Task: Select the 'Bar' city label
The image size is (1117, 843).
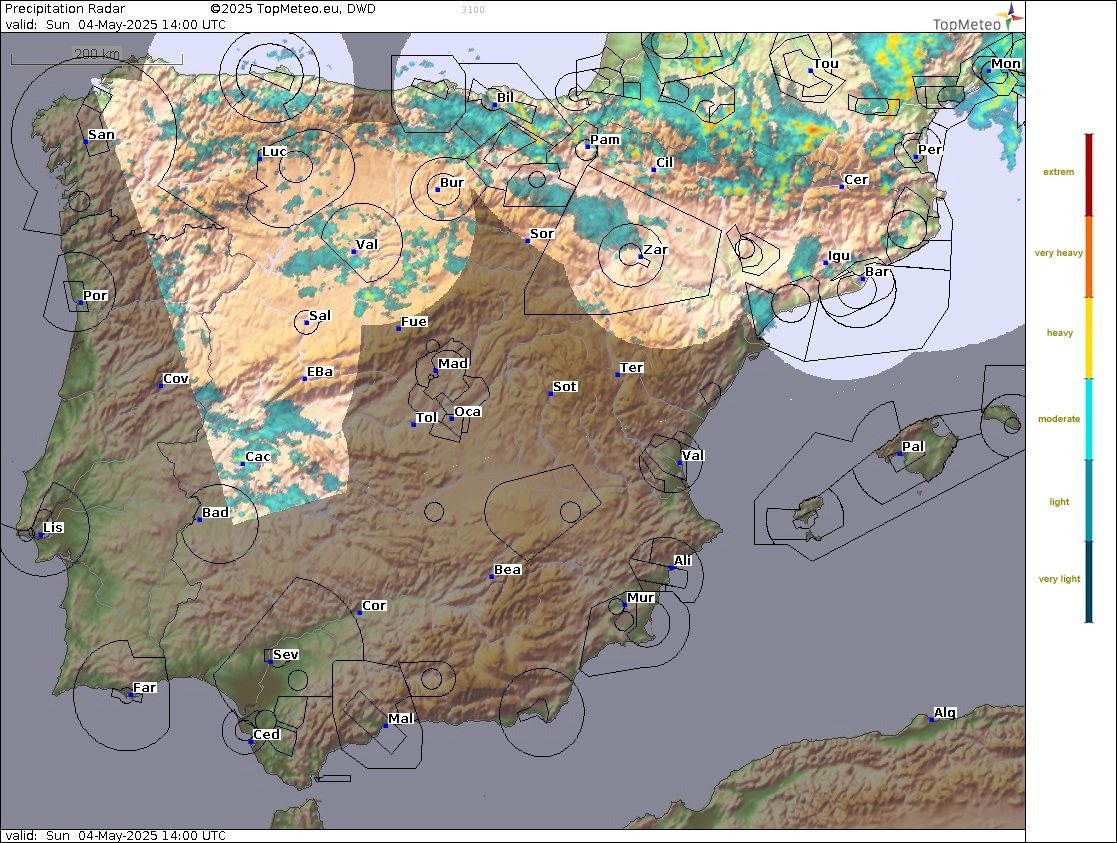Action: pyautogui.click(x=877, y=271)
